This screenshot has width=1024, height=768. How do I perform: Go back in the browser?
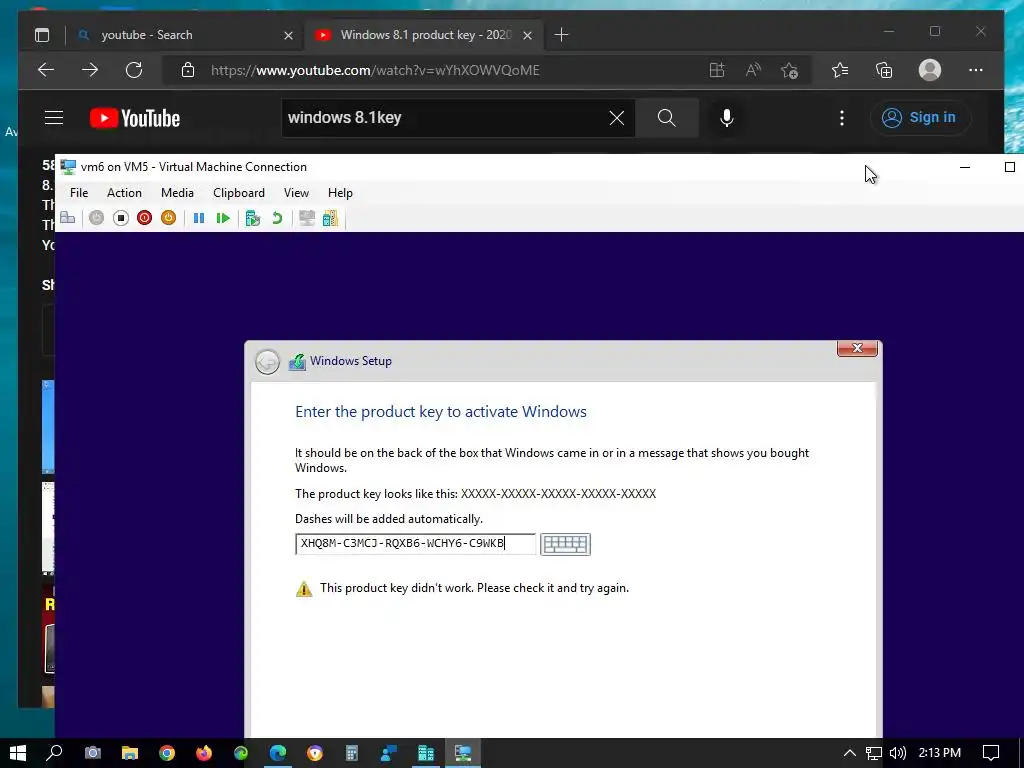(46, 70)
